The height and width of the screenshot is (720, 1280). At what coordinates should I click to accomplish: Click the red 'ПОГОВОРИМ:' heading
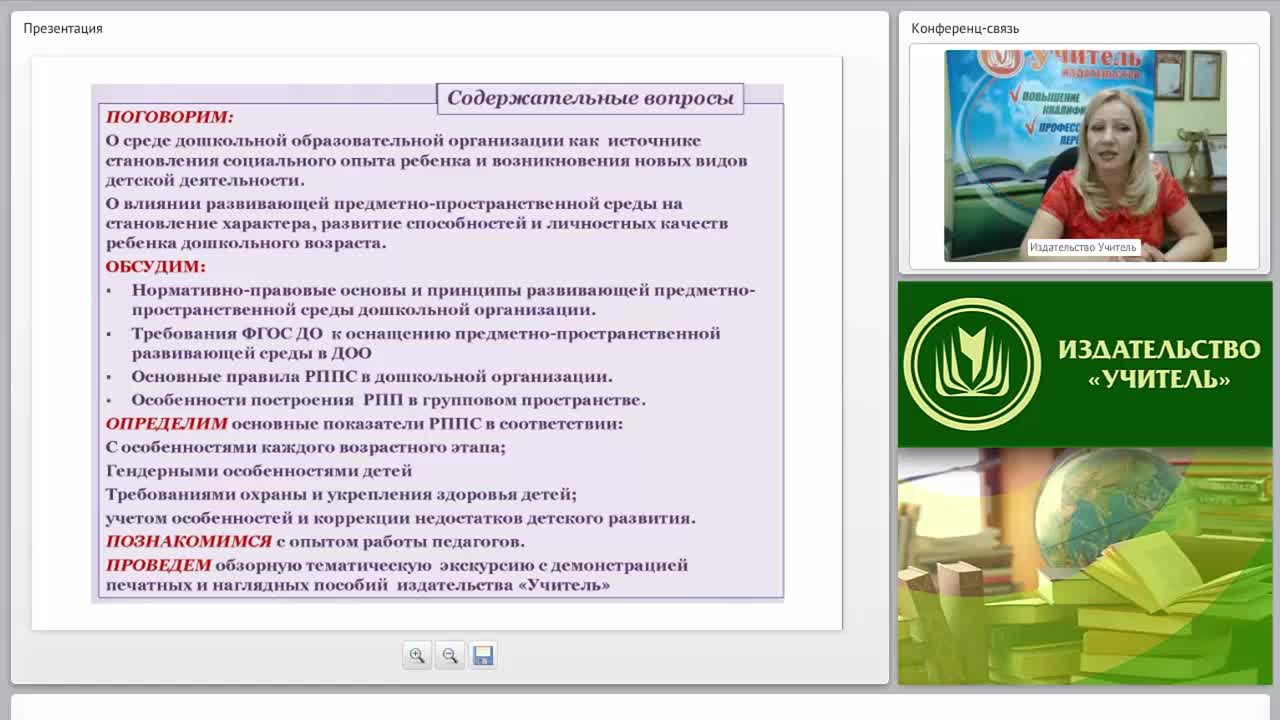[x=170, y=117]
